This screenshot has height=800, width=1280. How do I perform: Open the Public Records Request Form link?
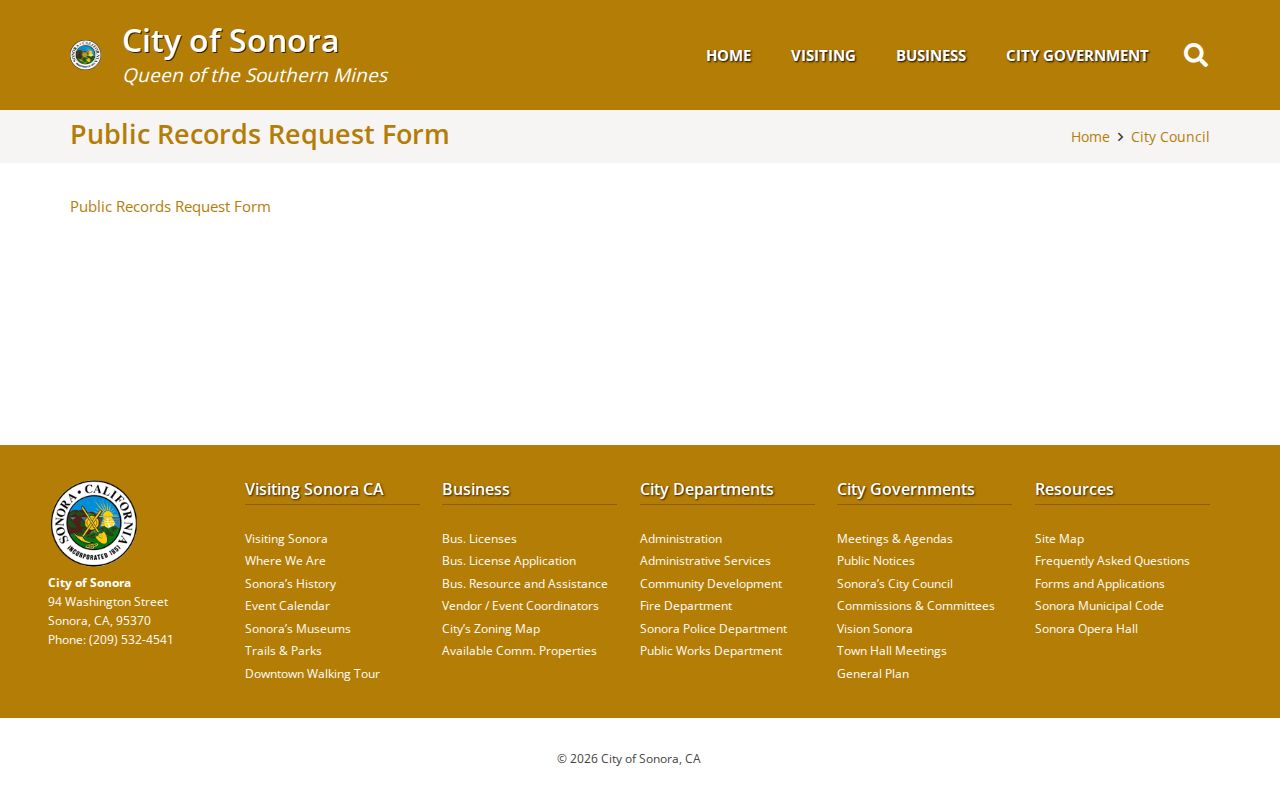click(170, 207)
